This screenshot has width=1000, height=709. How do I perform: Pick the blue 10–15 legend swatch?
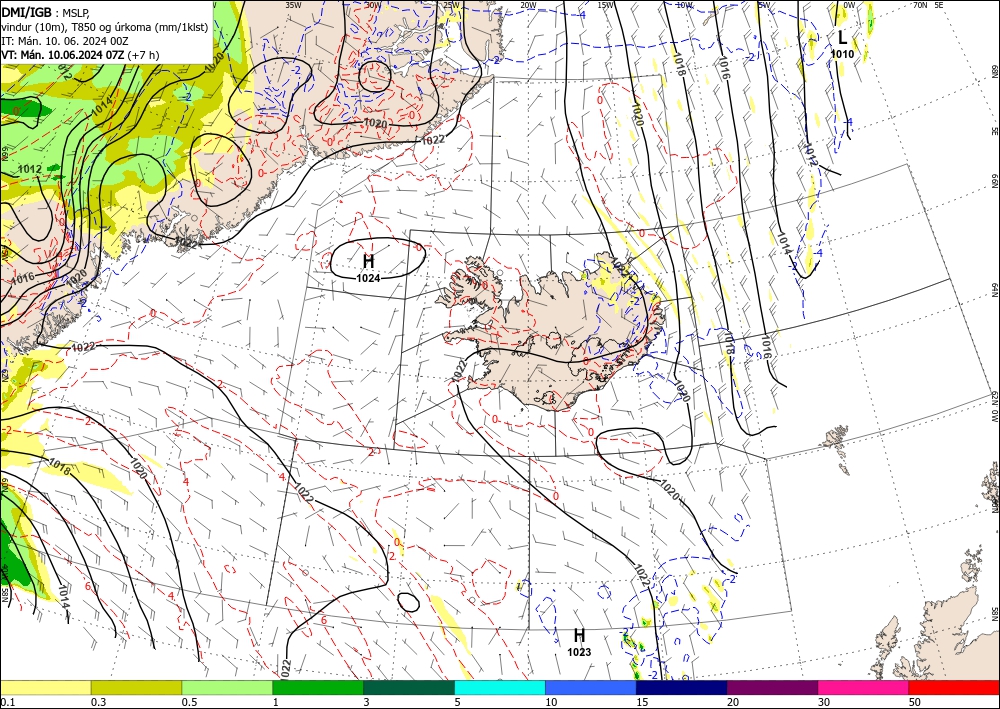point(591,687)
